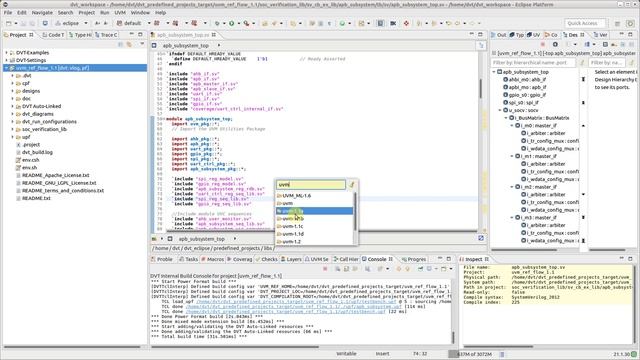The width and height of the screenshot is (640, 360).
Task: Open the File menu
Action: point(8,13)
